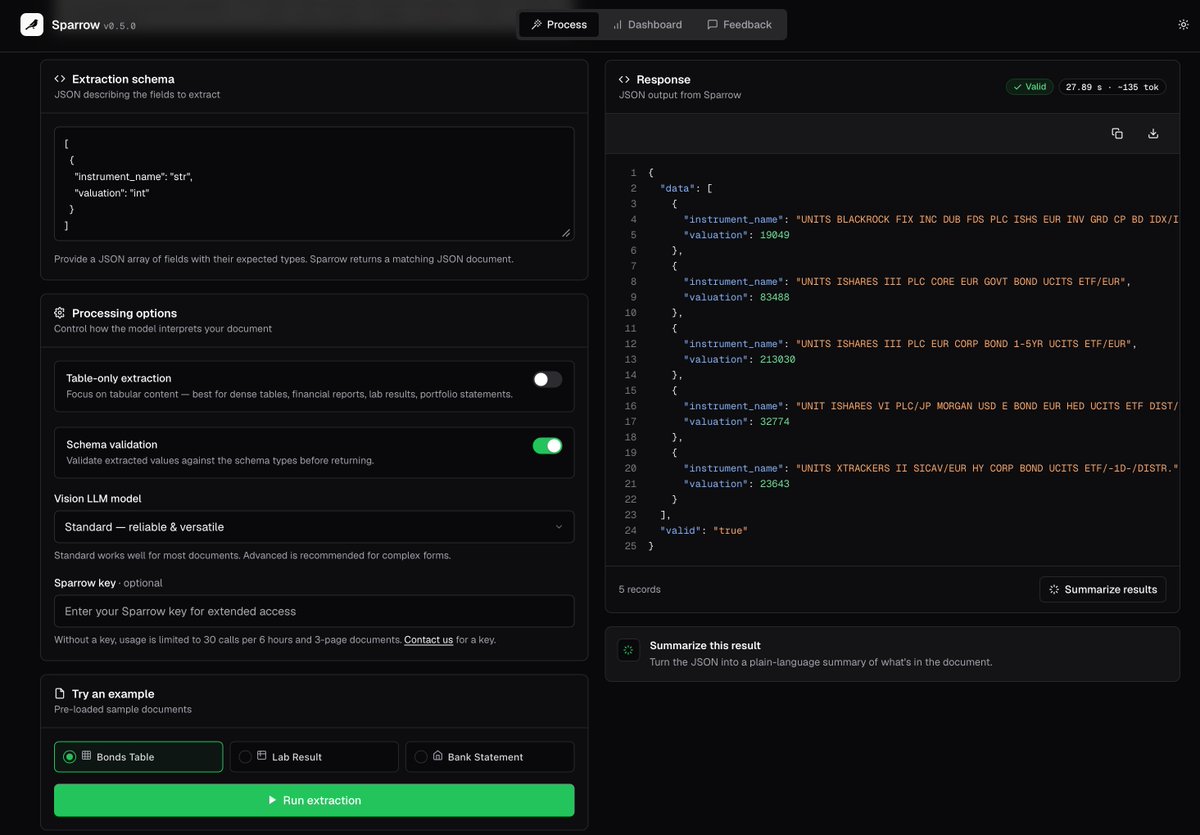Image resolution: width=1200 pixels, height=835 pixels.
Task: Click the sparkle icon beside Summarize this result
Action: tap(628, 650)
